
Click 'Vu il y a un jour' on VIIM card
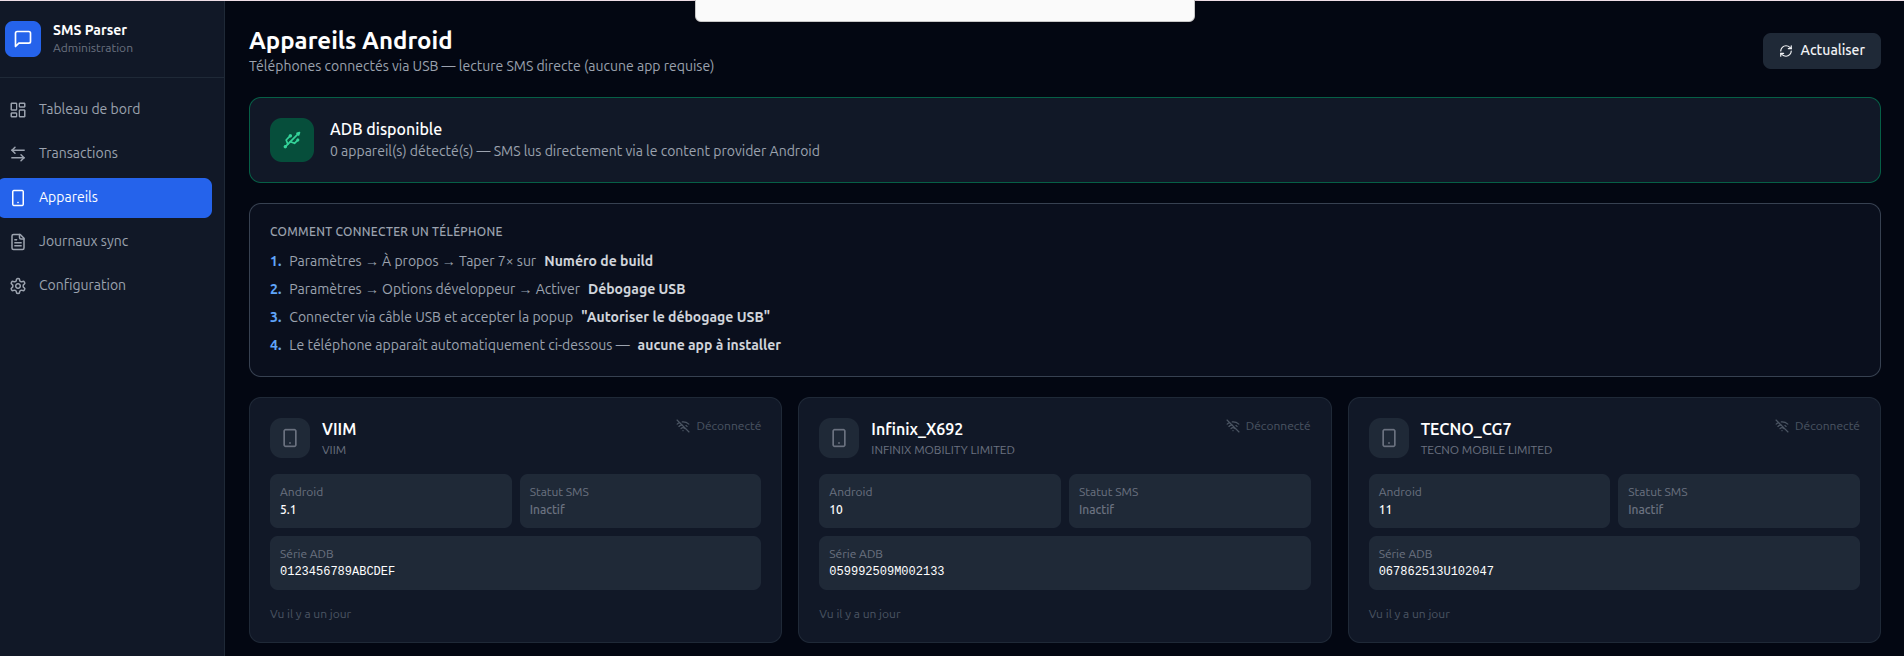pyautogui.click(x=310, y=615)
